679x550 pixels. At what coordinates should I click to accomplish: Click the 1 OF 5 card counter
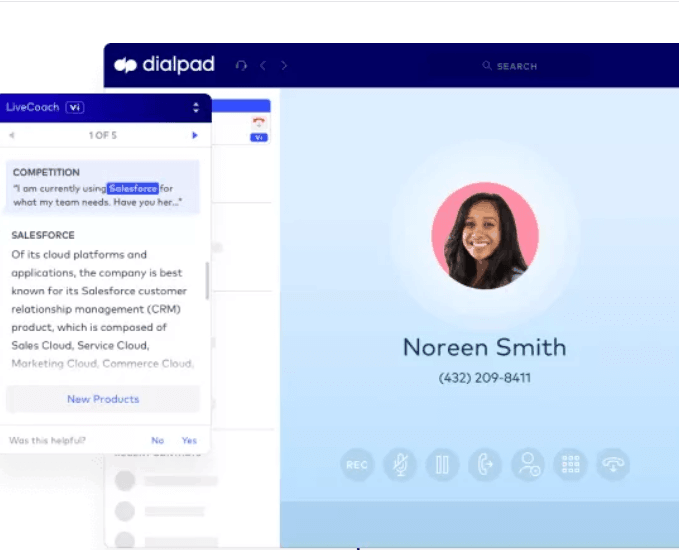103,135
